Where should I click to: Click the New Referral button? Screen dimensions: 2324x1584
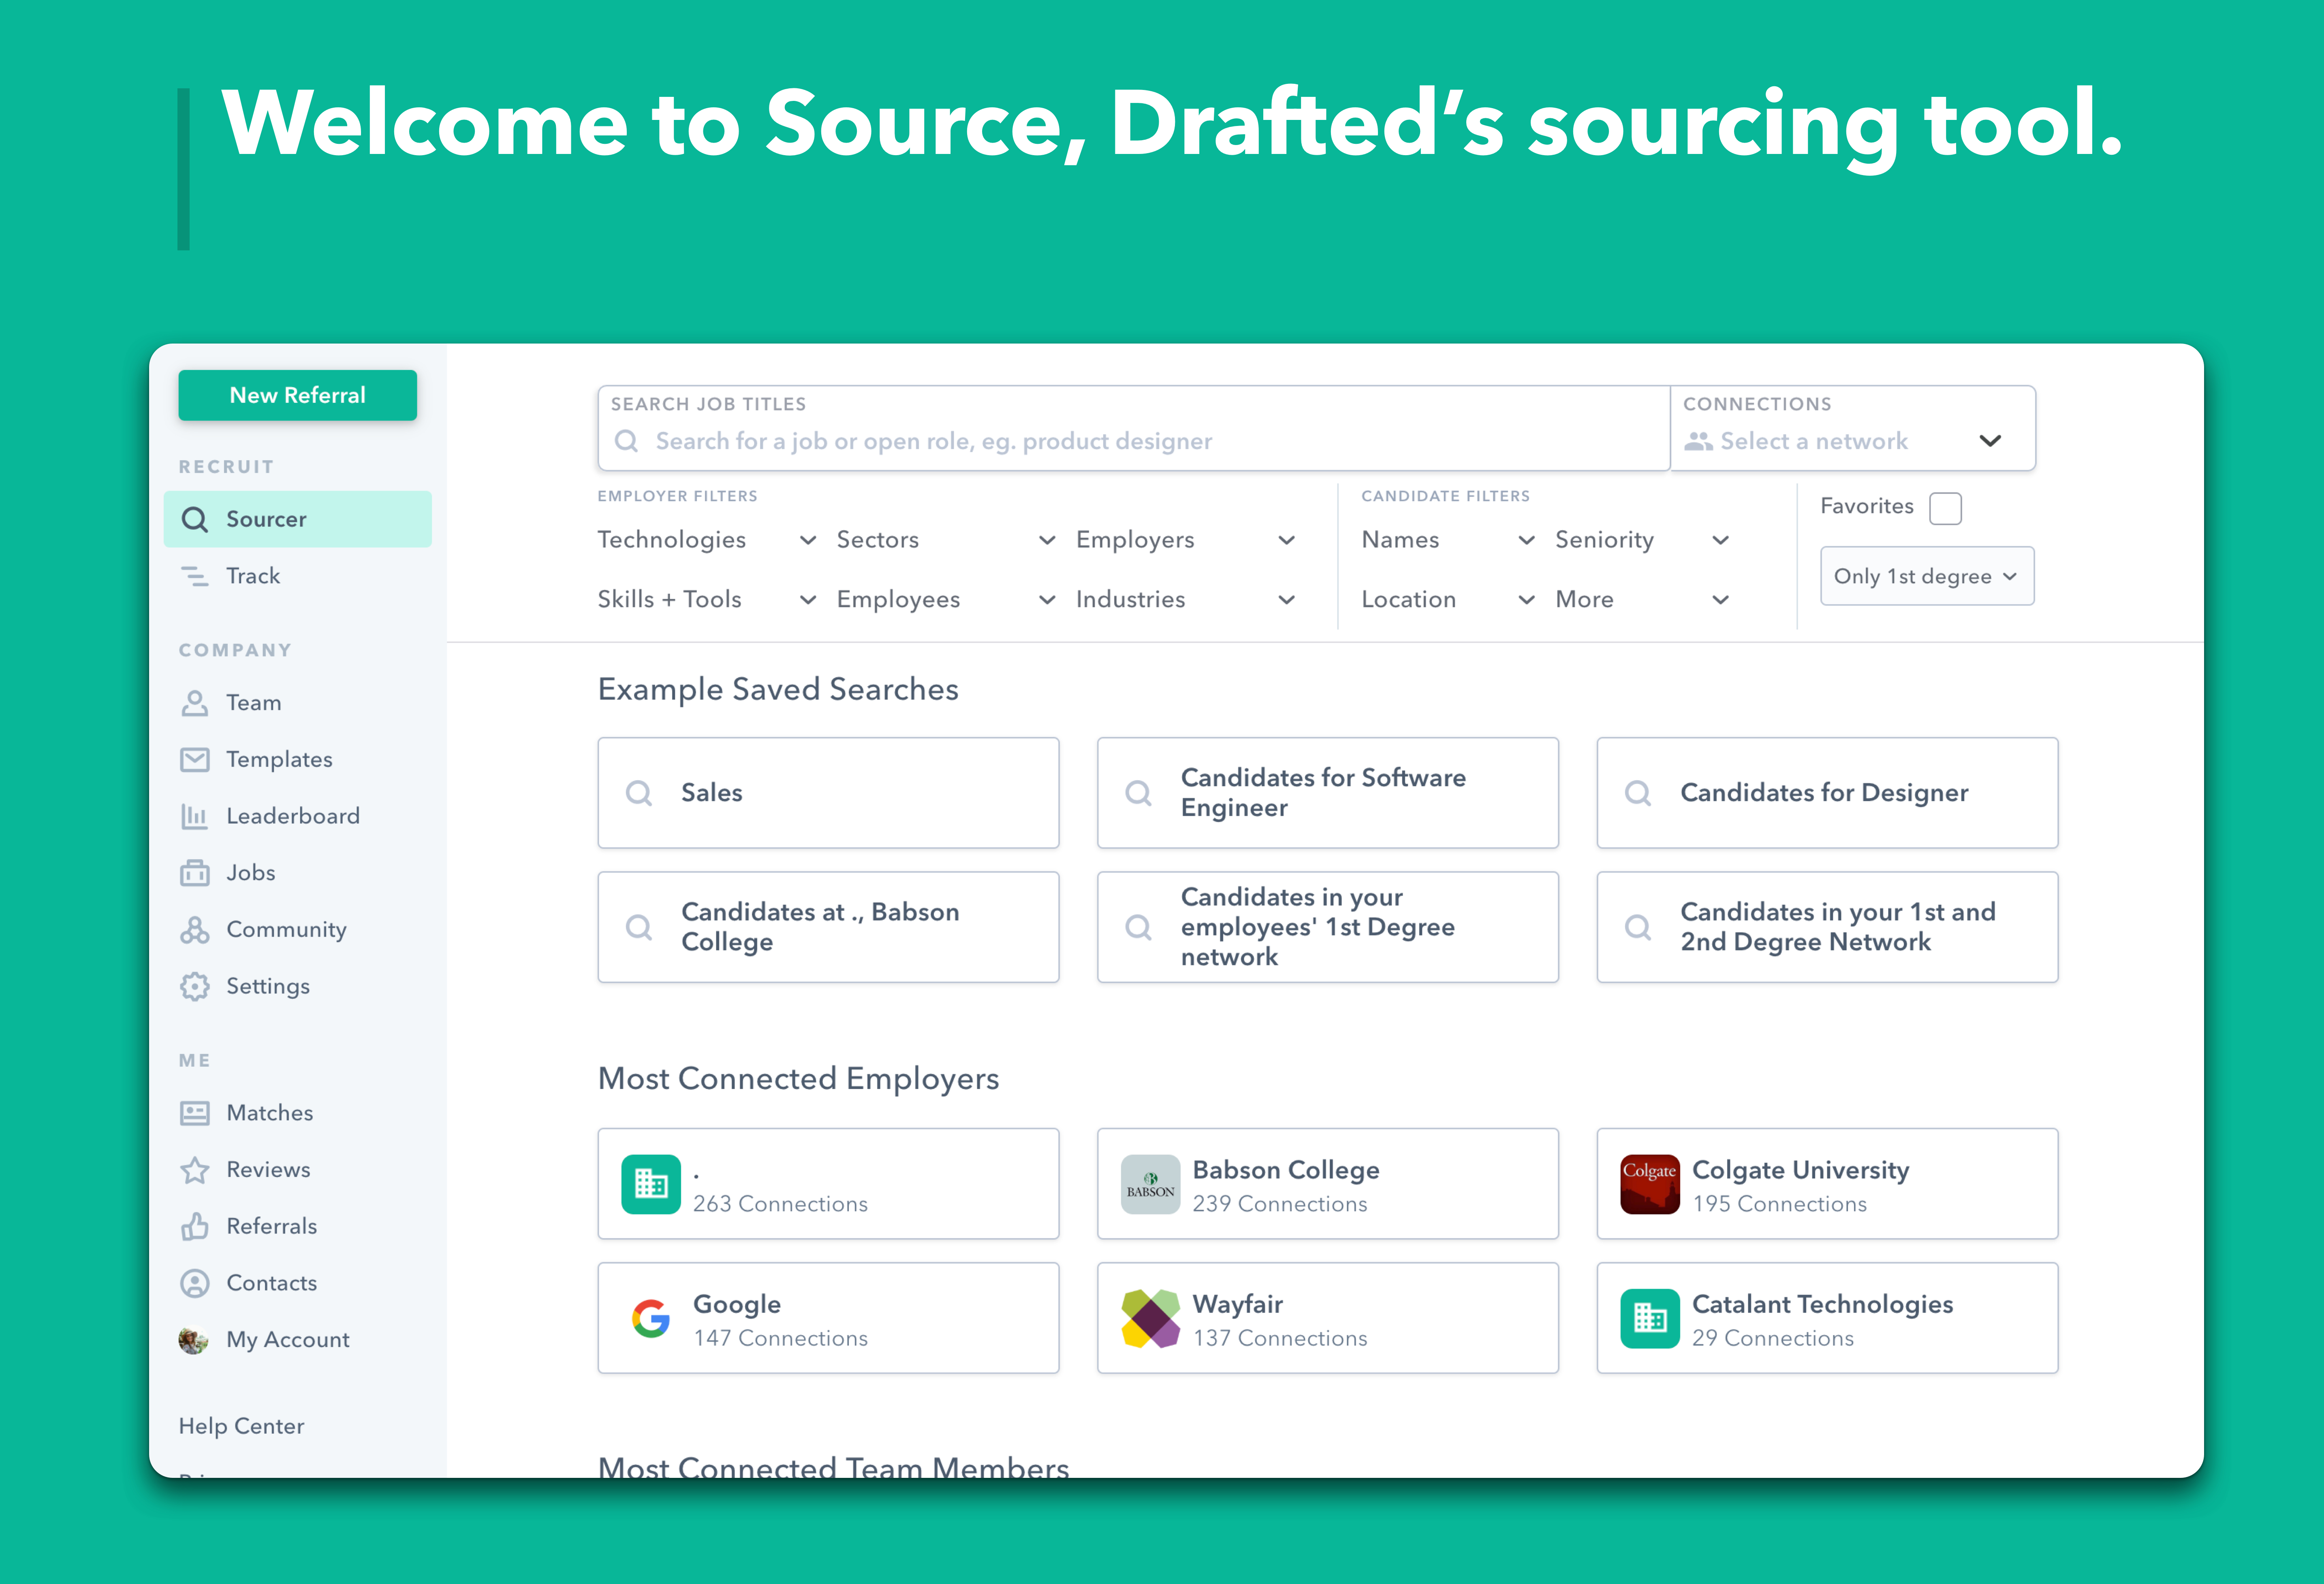click(298, 395)
